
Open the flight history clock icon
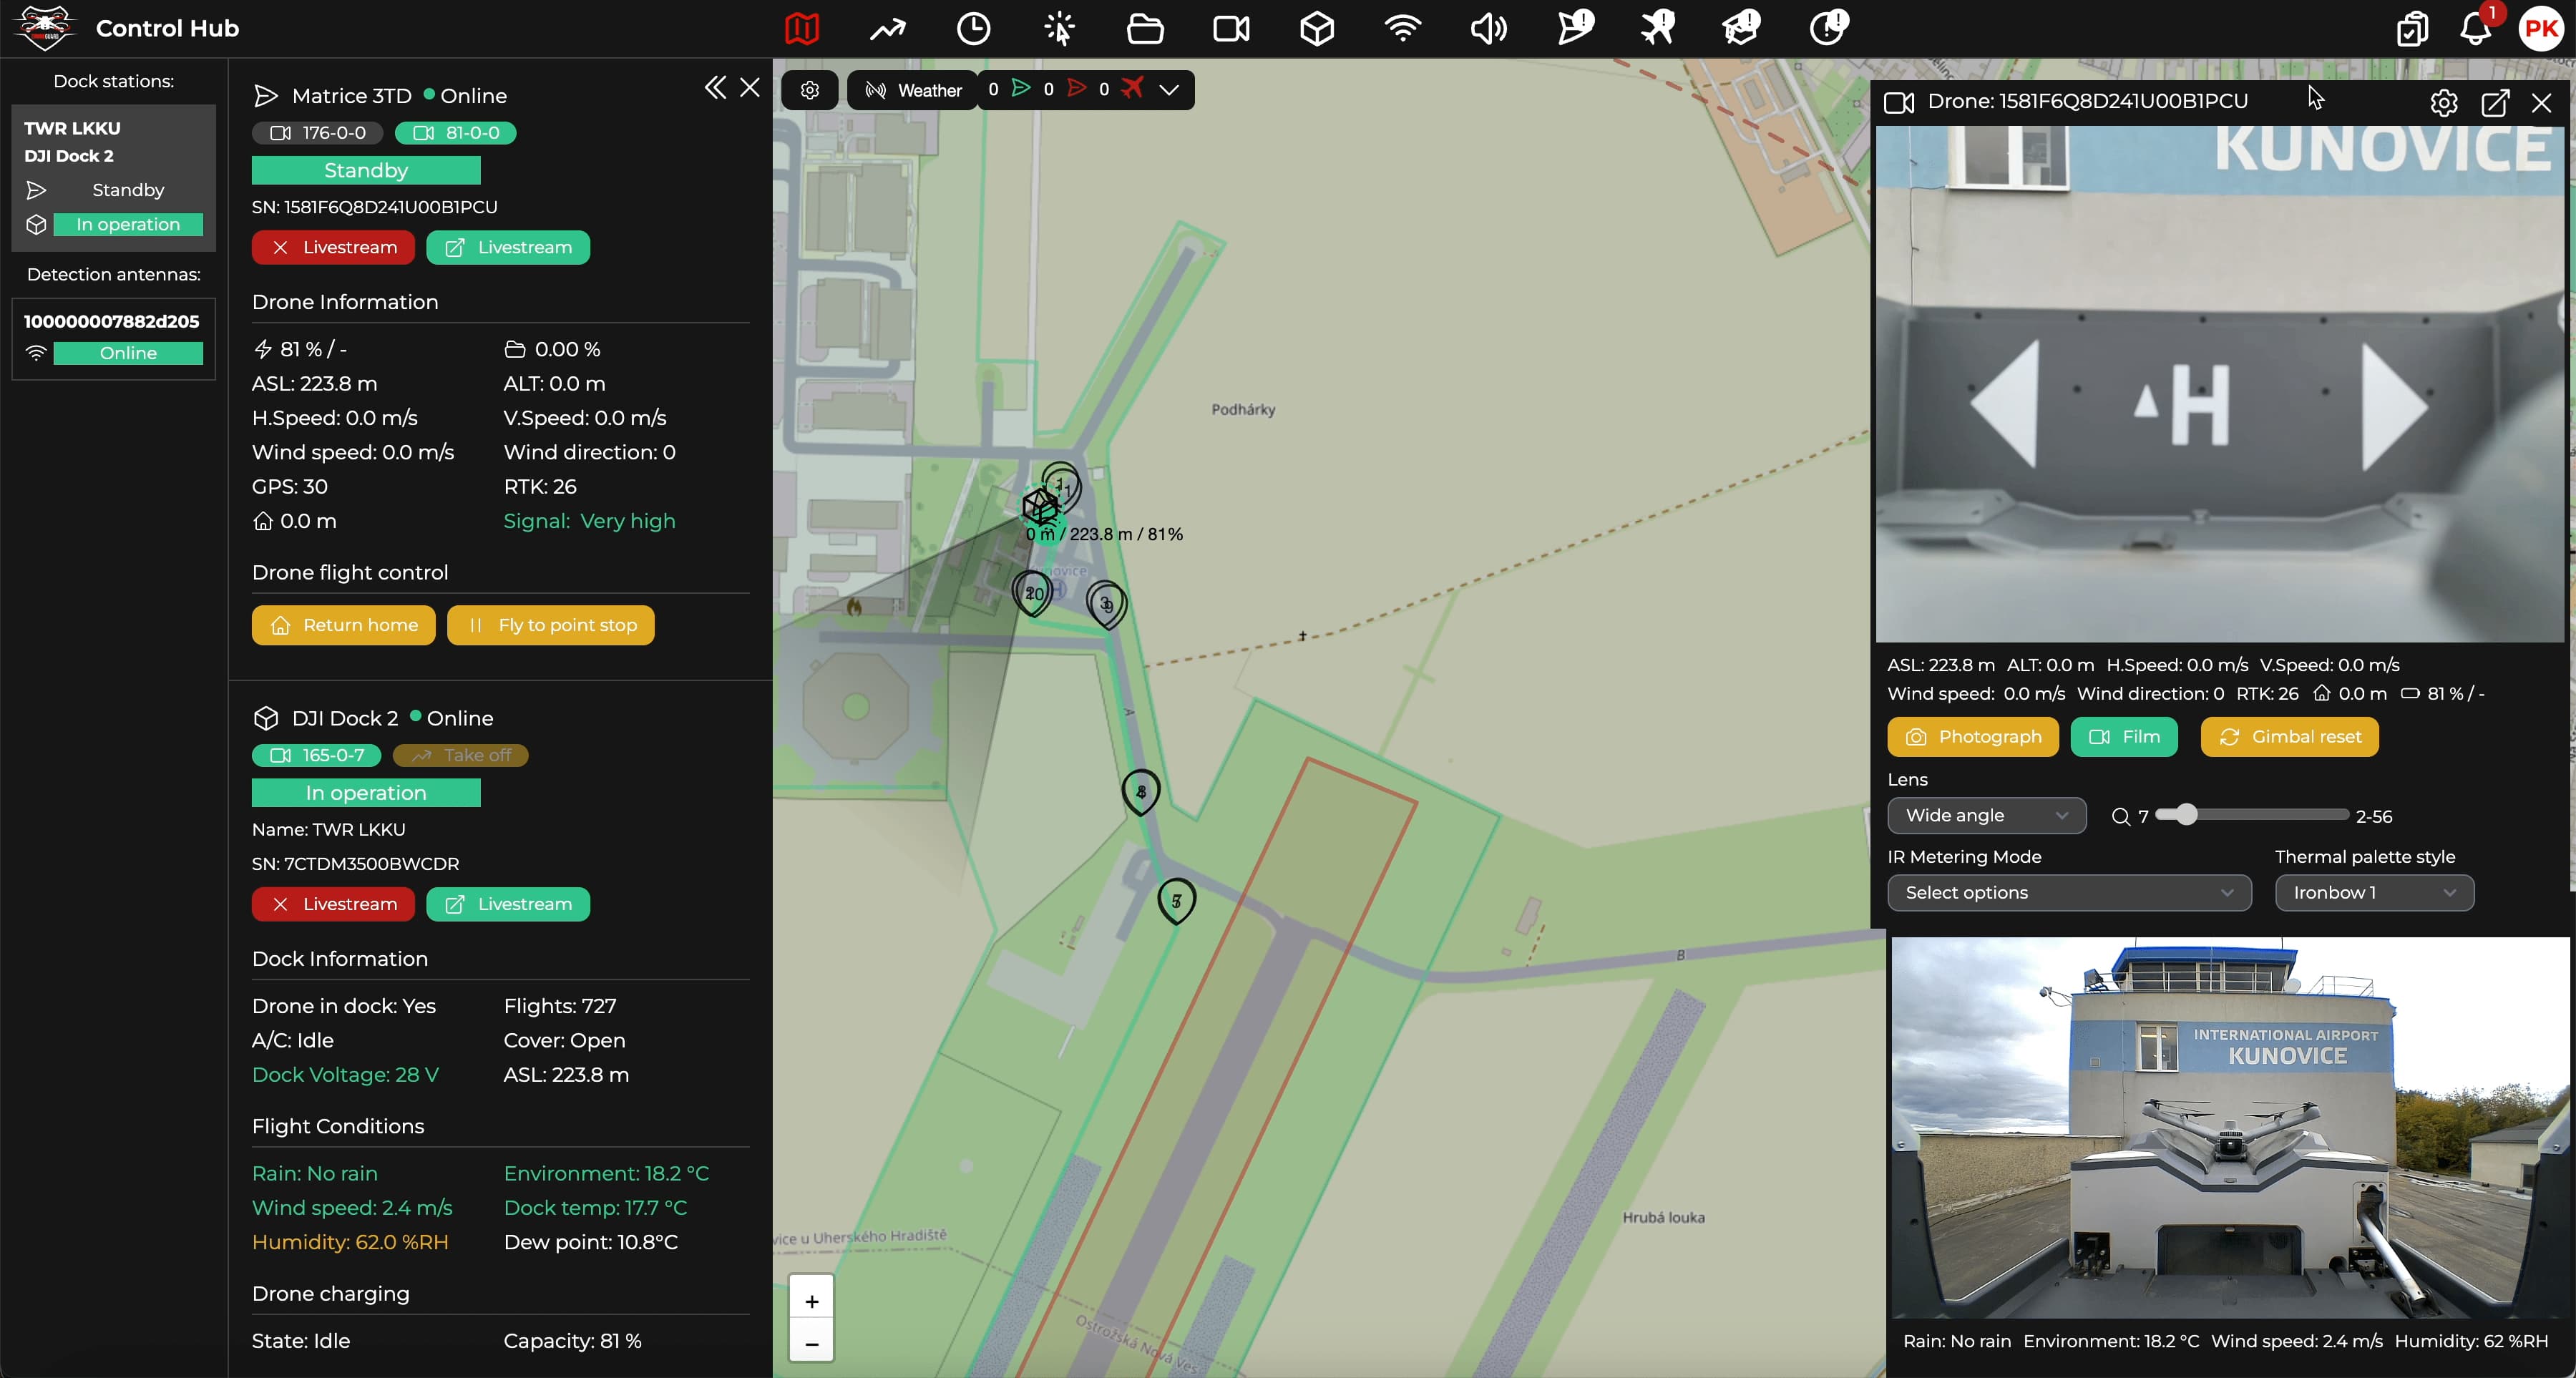coord(973,28)
